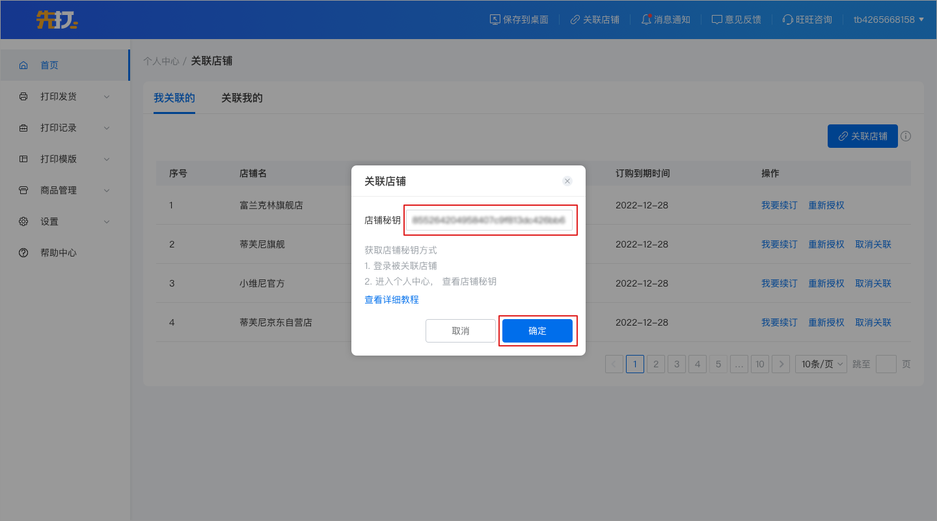Switch to the 关联我的 tab

[242, 98]
